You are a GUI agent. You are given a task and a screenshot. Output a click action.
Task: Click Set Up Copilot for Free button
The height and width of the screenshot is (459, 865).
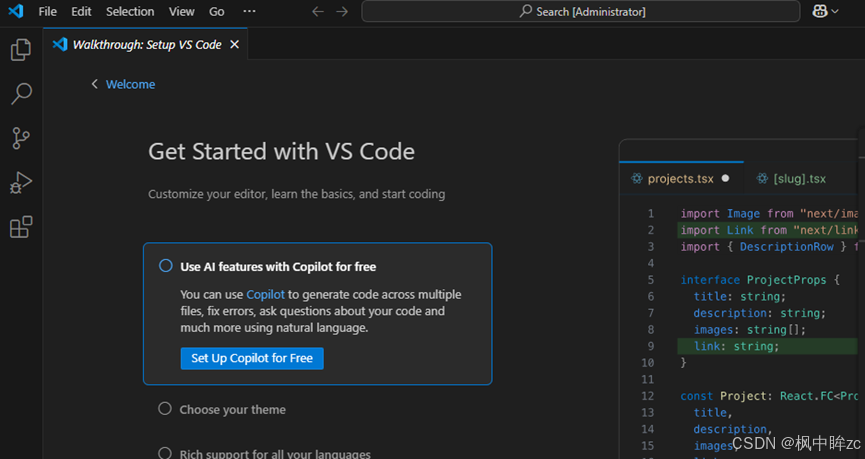pos(252,359)
